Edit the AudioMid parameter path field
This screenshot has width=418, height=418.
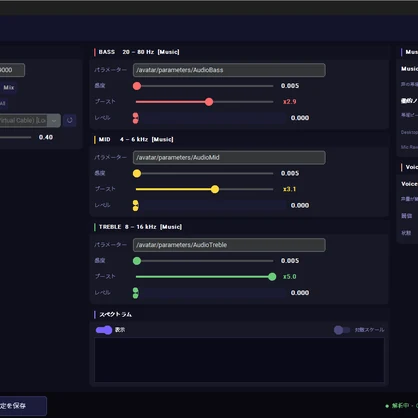229,157
